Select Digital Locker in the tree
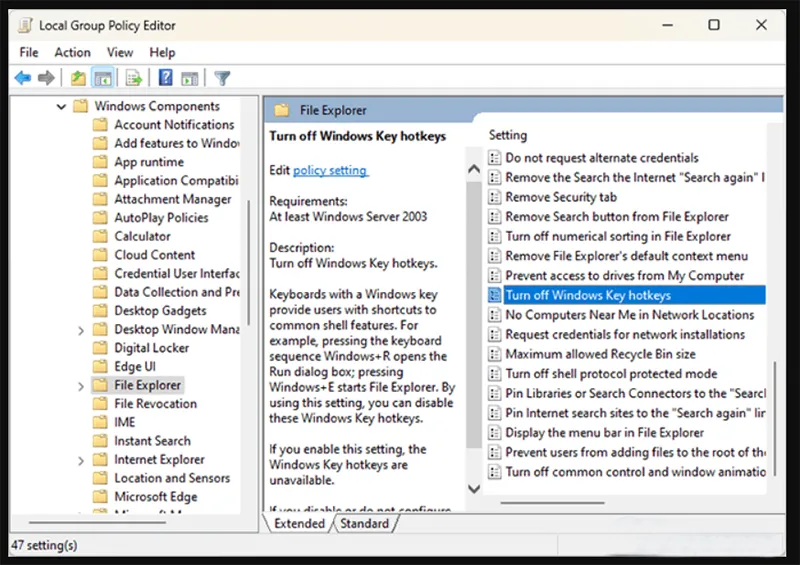 point(152,348)
